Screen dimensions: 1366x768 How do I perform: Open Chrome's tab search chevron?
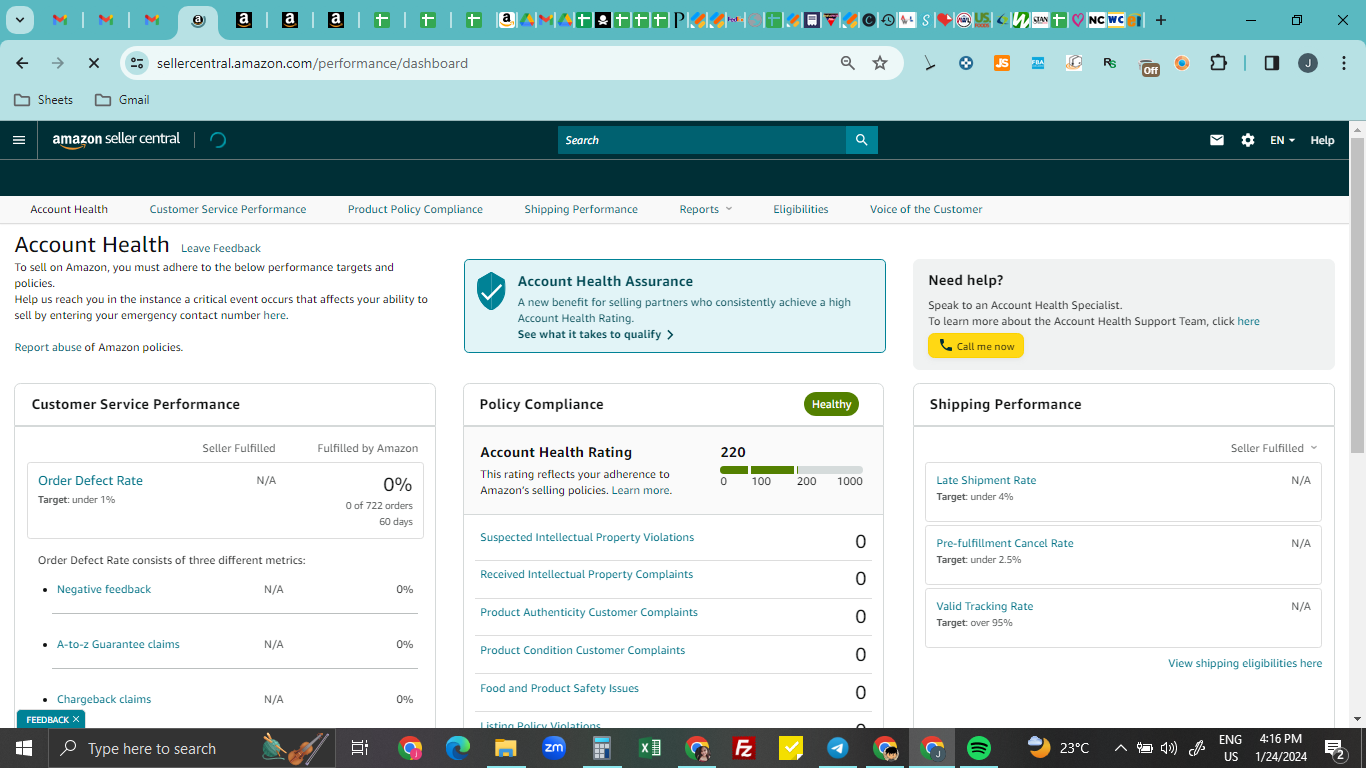[x=19, y=20]
